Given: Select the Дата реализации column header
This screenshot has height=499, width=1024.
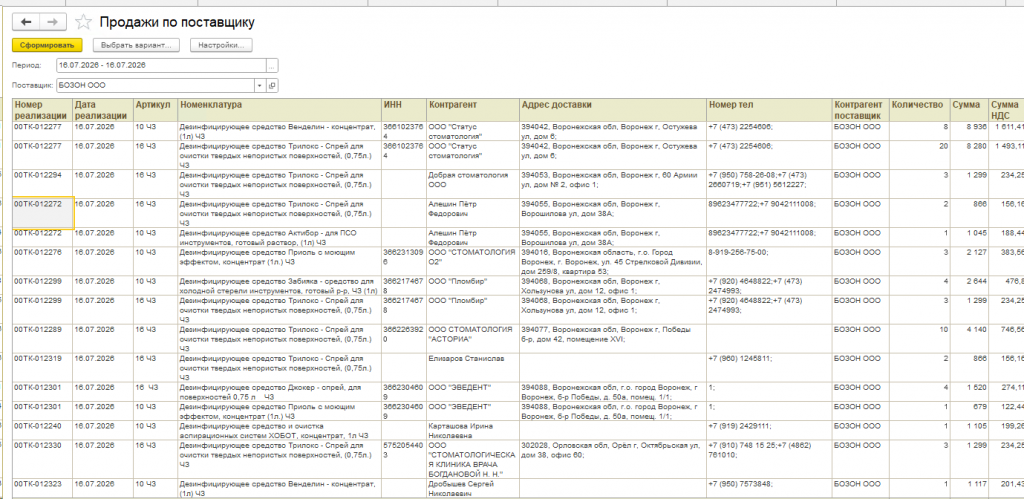Looking at the screenshot, I should point(103,110).
